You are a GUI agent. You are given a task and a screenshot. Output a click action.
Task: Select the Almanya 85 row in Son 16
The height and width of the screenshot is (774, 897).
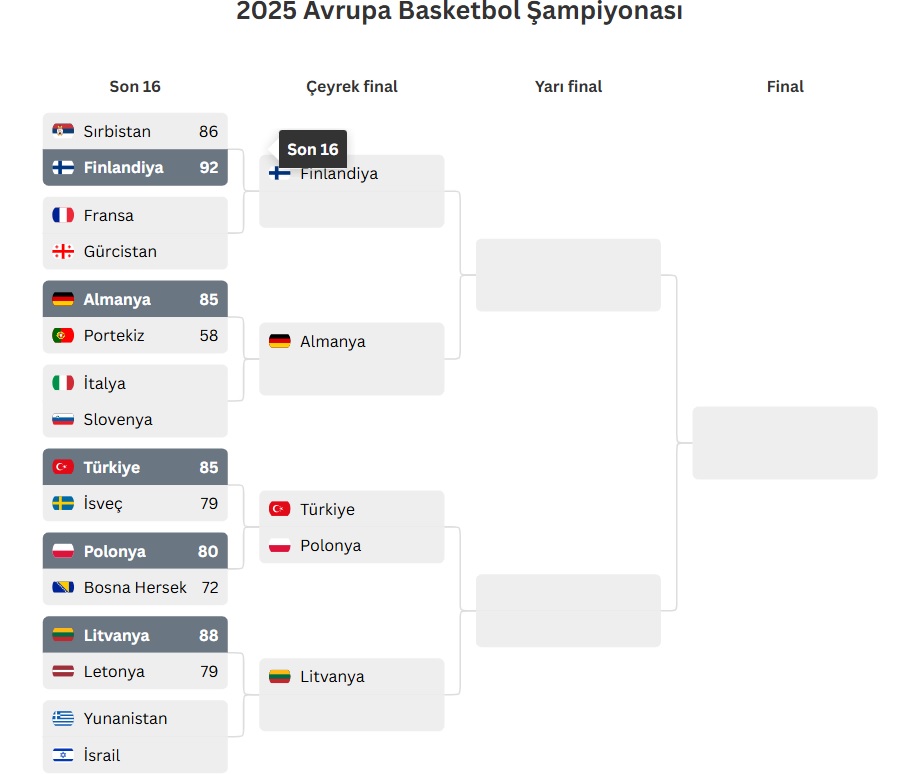pos(135,299)
